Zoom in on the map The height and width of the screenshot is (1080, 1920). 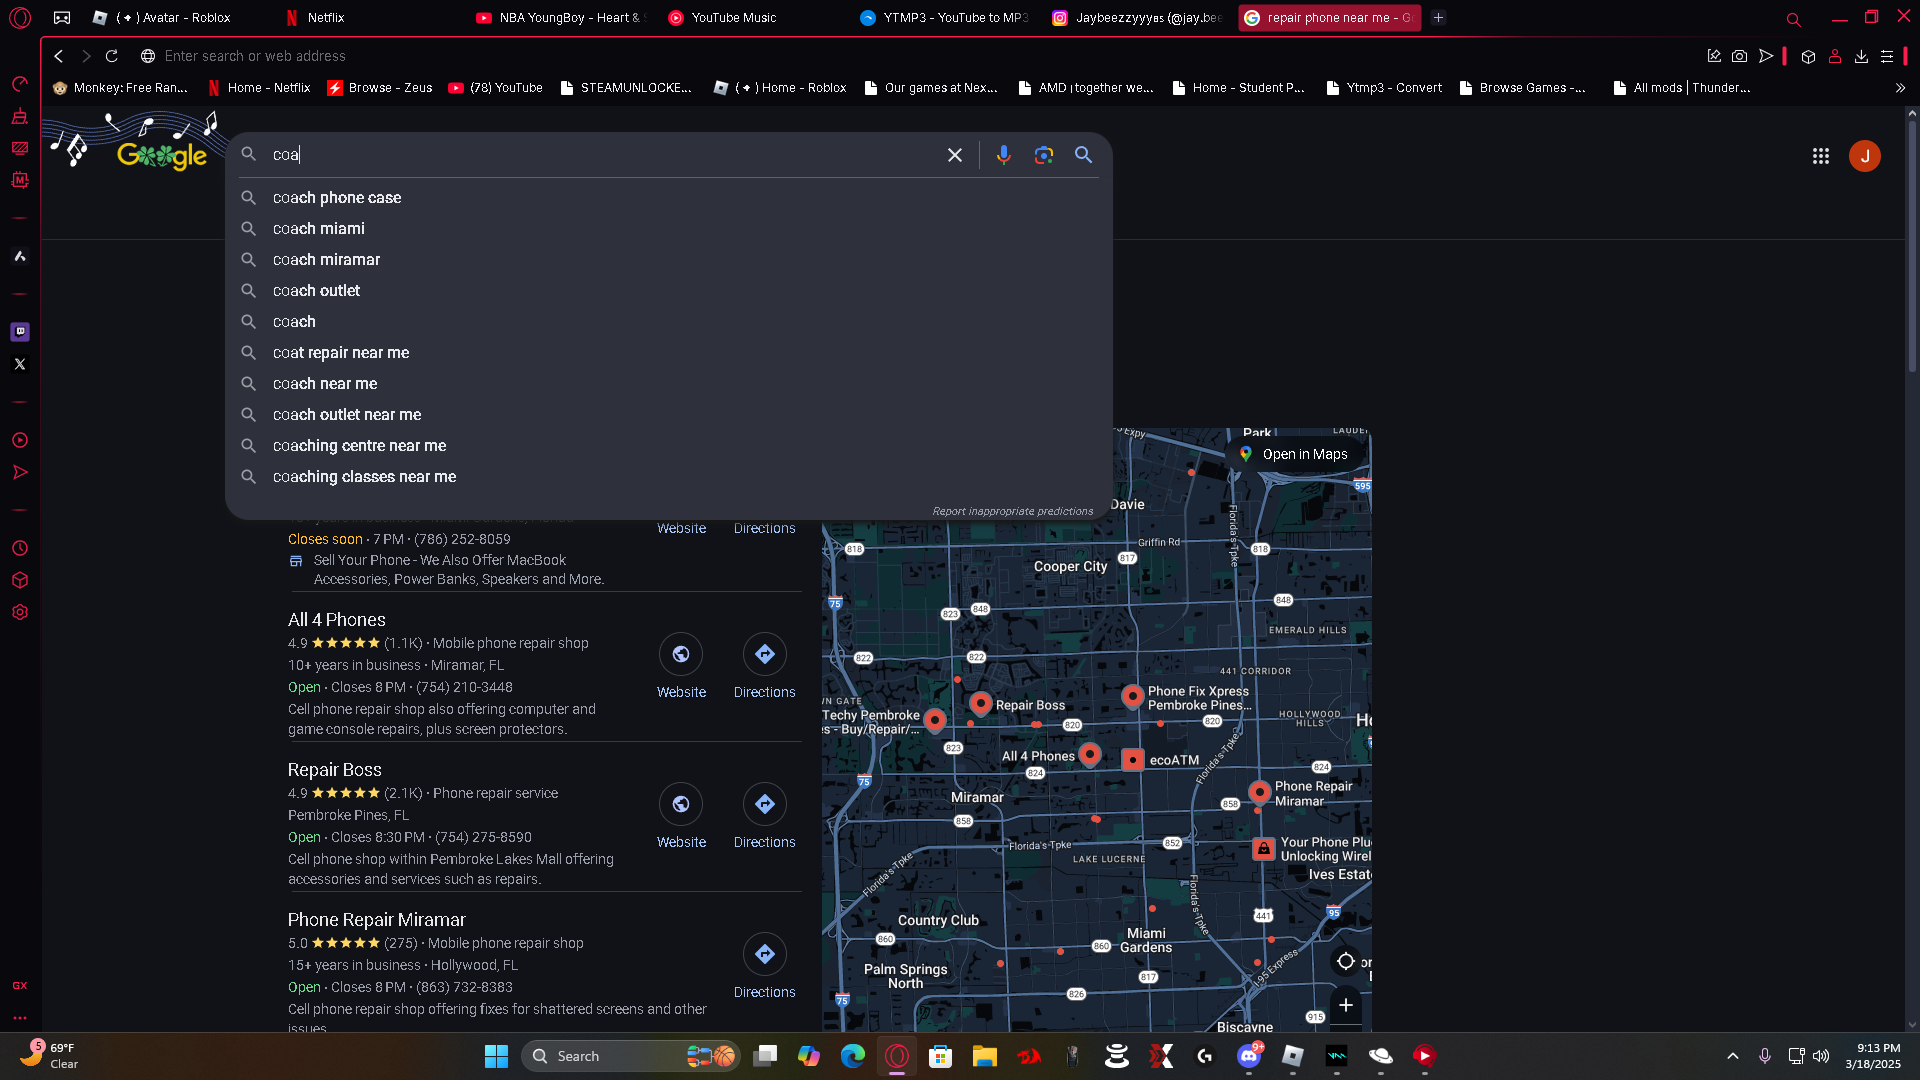pos(1346,1005)
